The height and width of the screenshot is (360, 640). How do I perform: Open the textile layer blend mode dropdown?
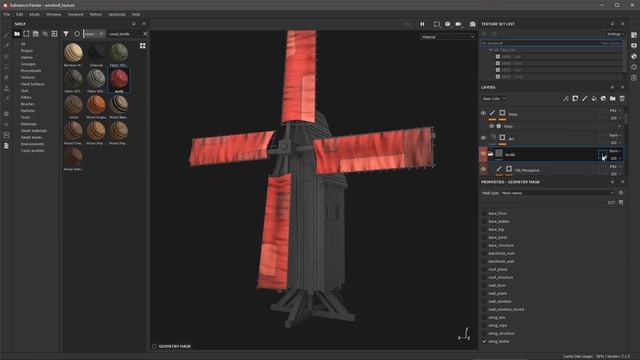point(615,151)
